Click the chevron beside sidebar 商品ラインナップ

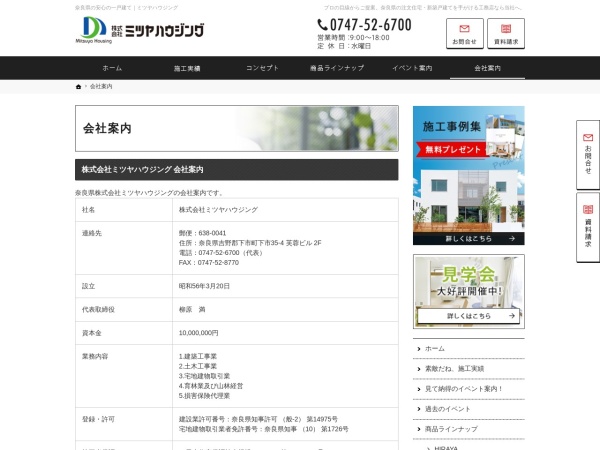(x=419, y=429)
